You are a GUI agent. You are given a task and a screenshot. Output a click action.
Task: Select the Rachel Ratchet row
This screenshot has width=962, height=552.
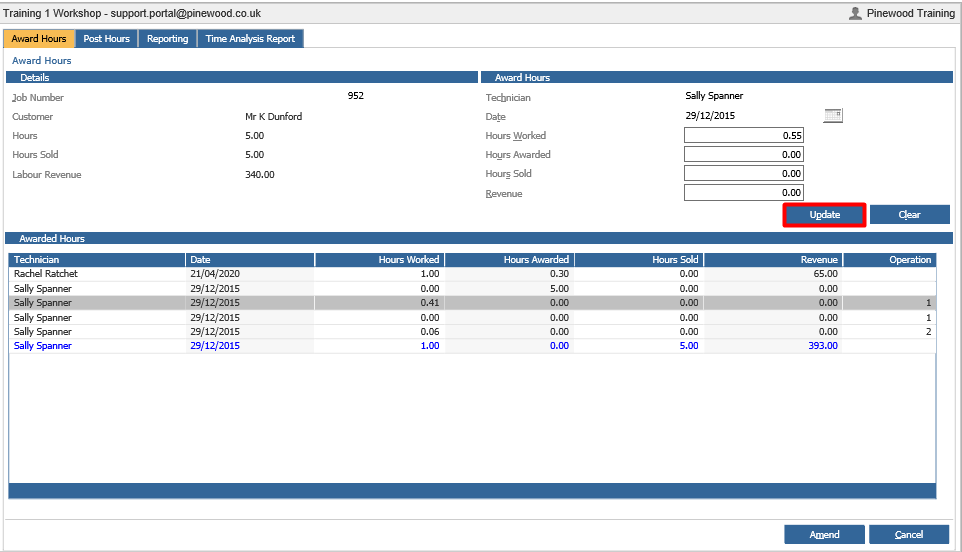(x=472, y=274)
